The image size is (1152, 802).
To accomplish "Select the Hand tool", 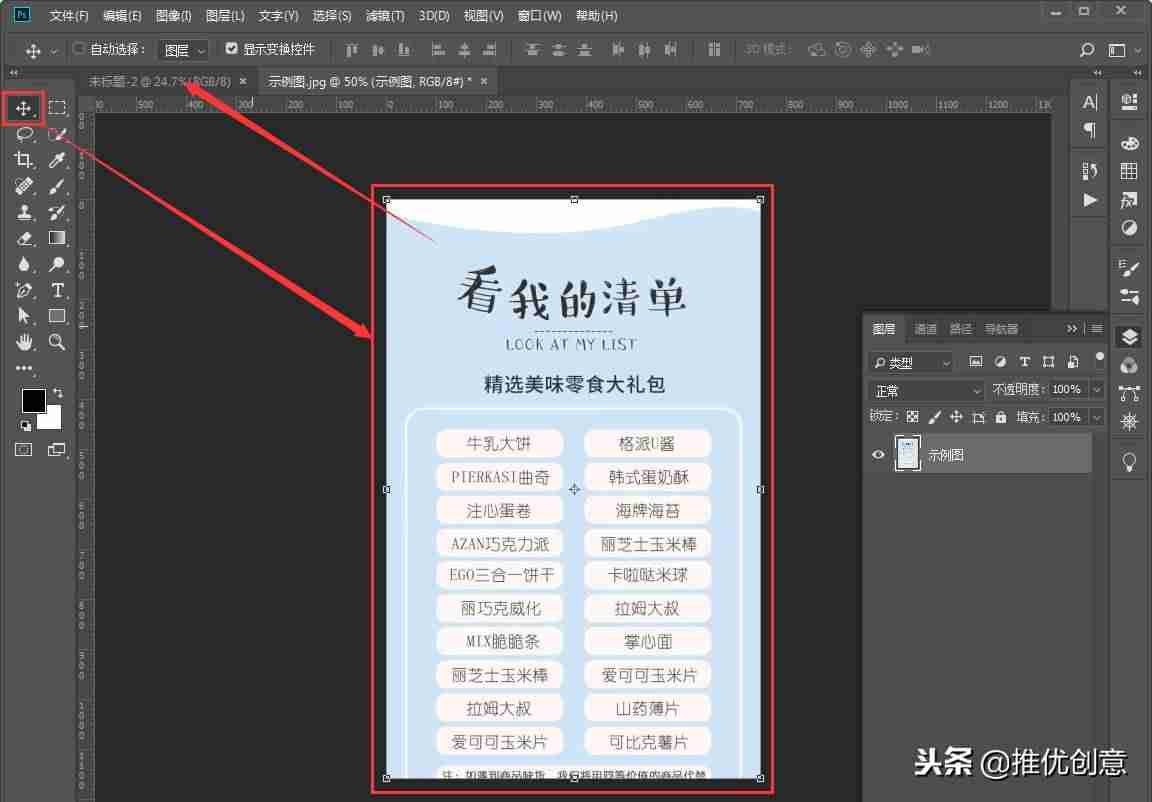I will point(24,342).
